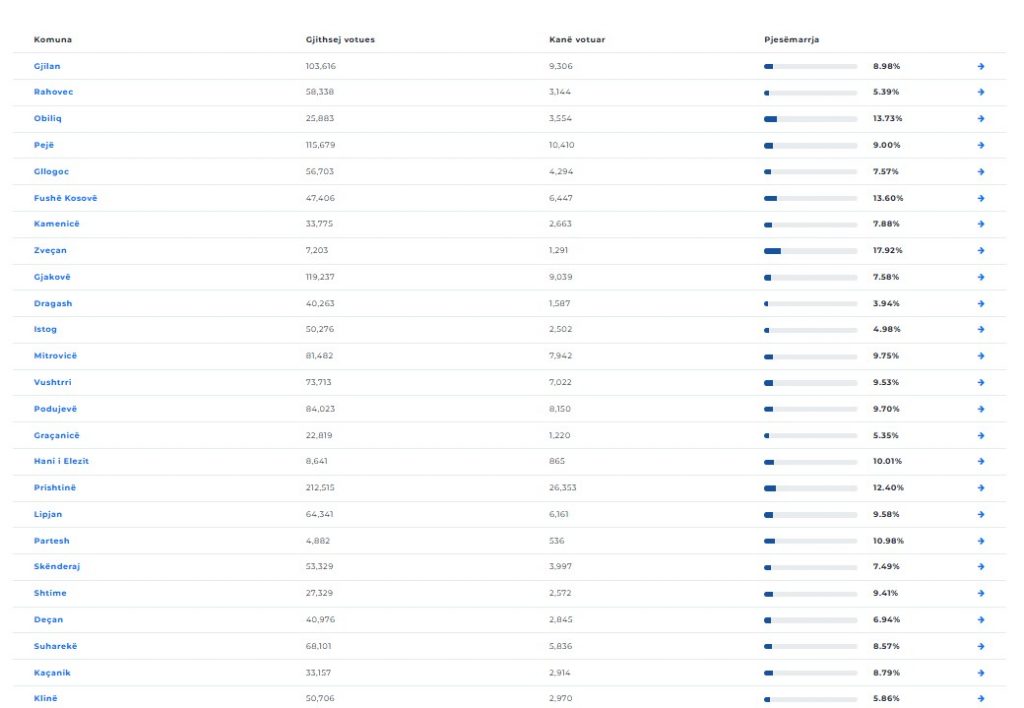
Task: Open the Kaçanik municipality link
Action: point(52,673)
